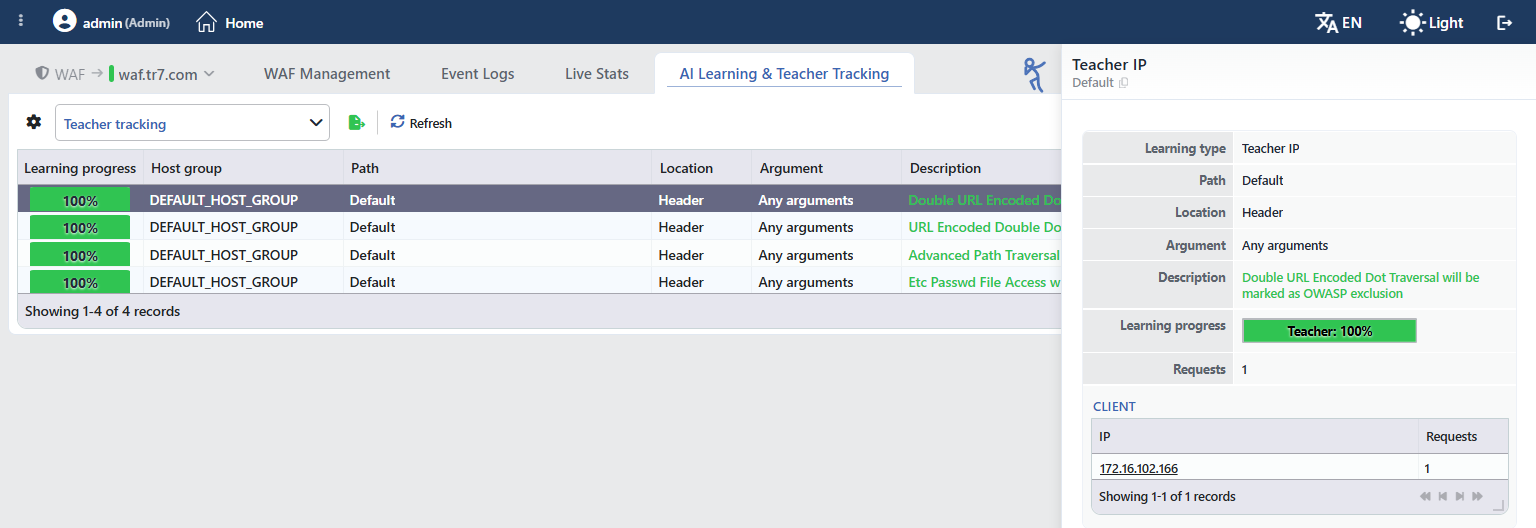Go to next page in CLIENT pager
This screenshot has width=1536, height=528.
pyautogui.click(x=1460, y=496)
